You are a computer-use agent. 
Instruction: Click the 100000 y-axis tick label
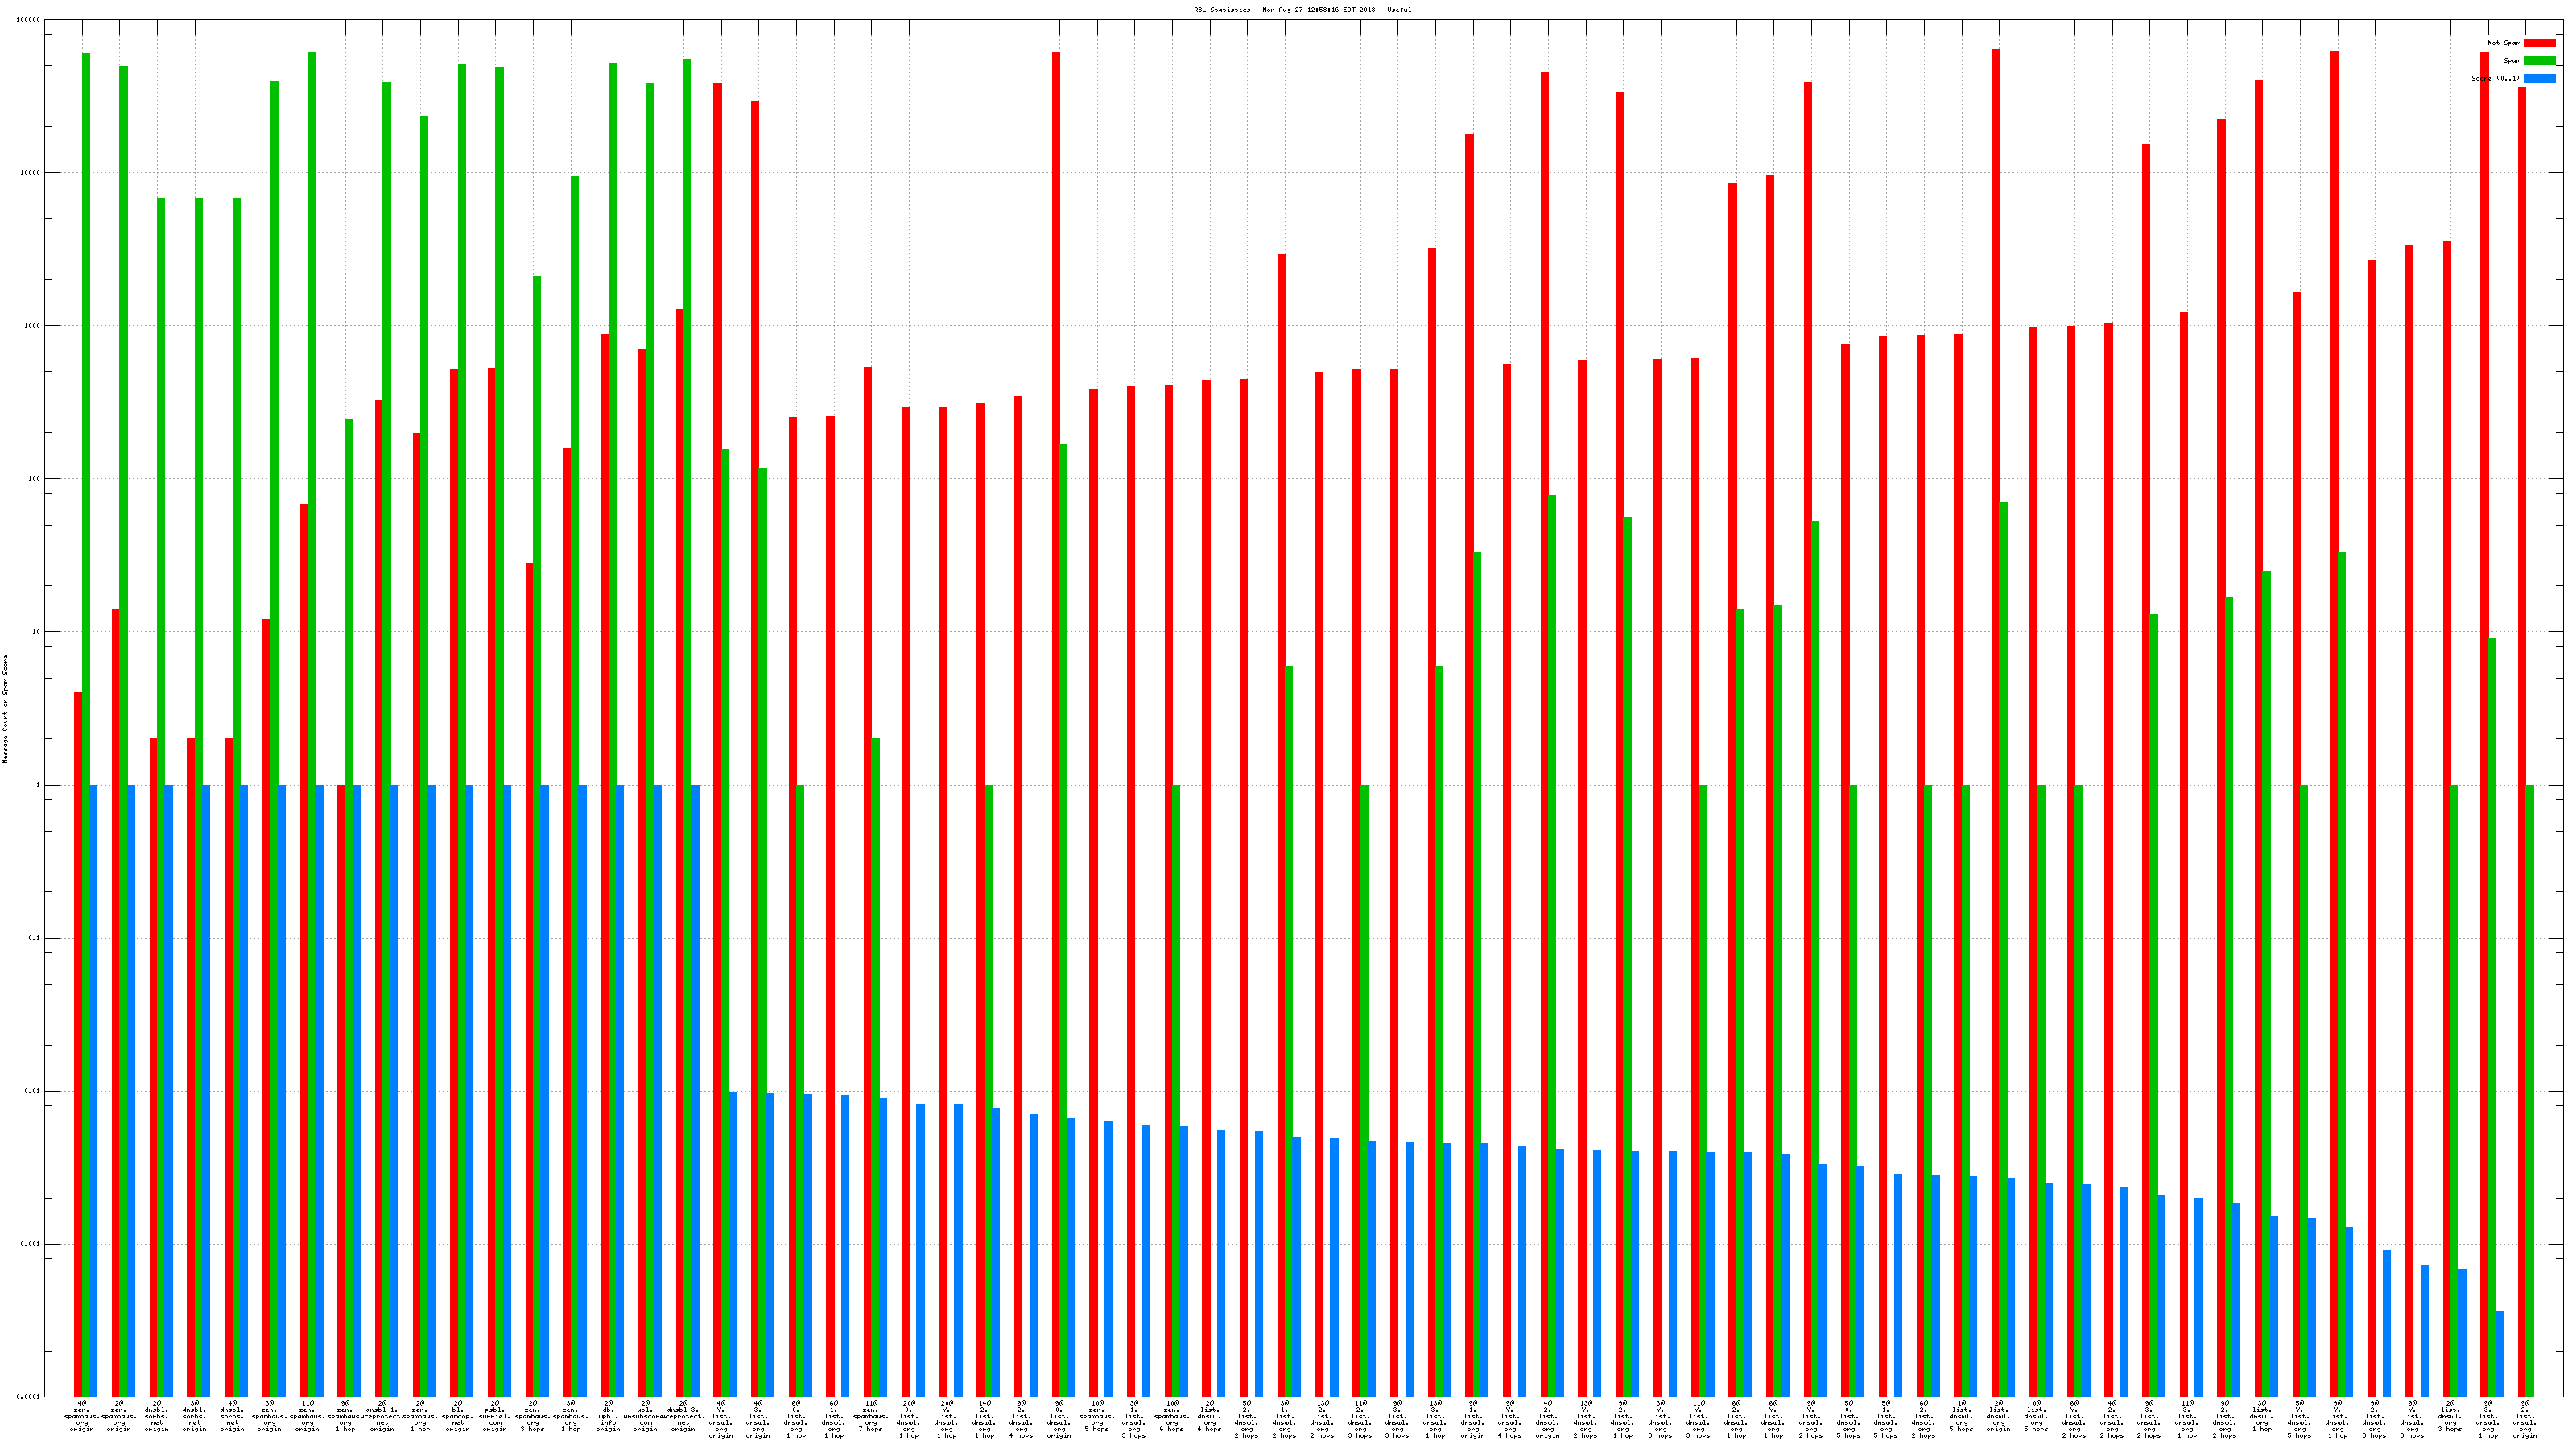30,20
